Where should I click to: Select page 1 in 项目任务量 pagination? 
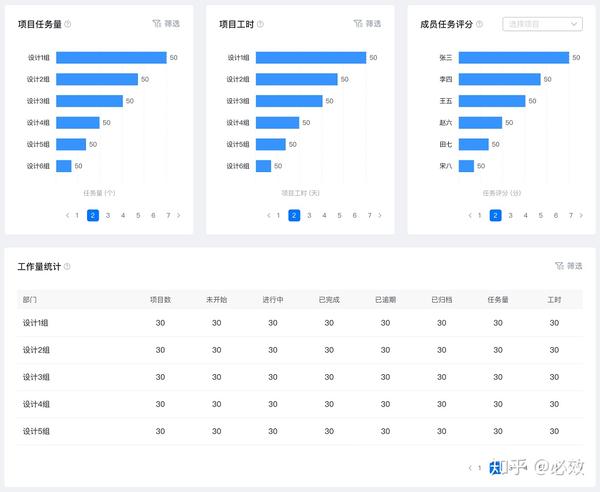[77, 215]
